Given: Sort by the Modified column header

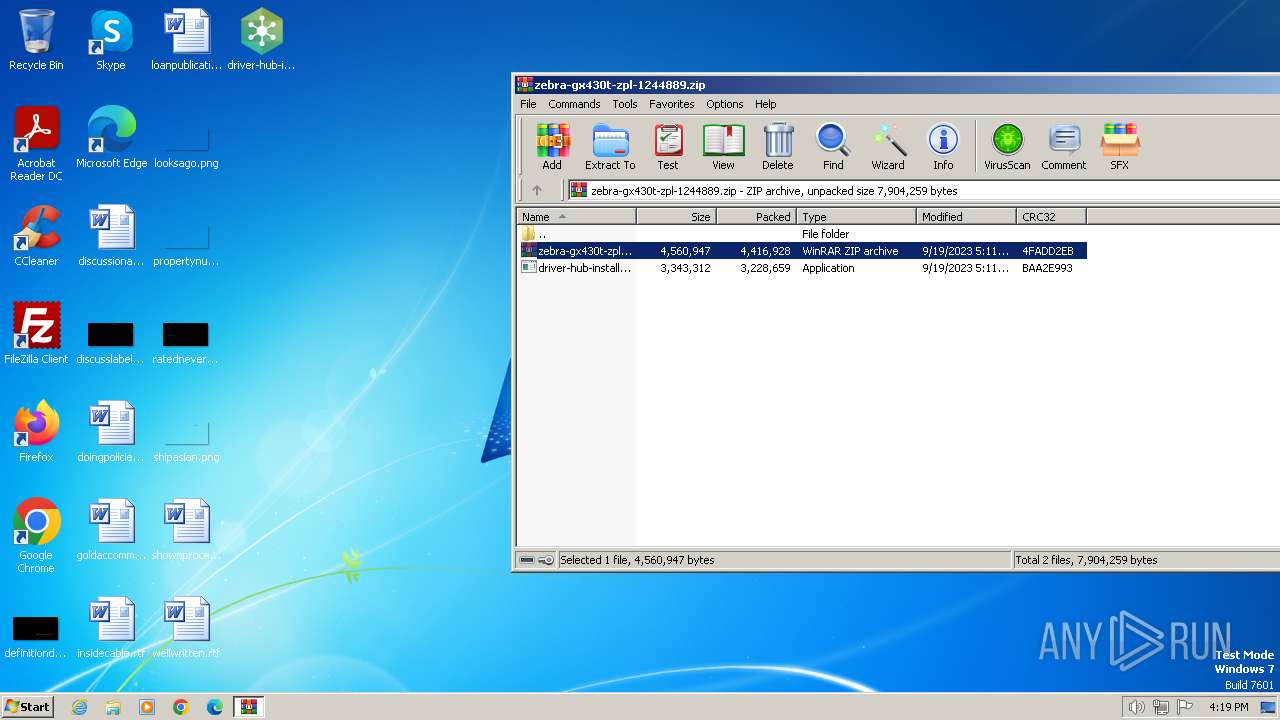Looking at the screenshot, I should pyautogui.click(x=966, y=216).
